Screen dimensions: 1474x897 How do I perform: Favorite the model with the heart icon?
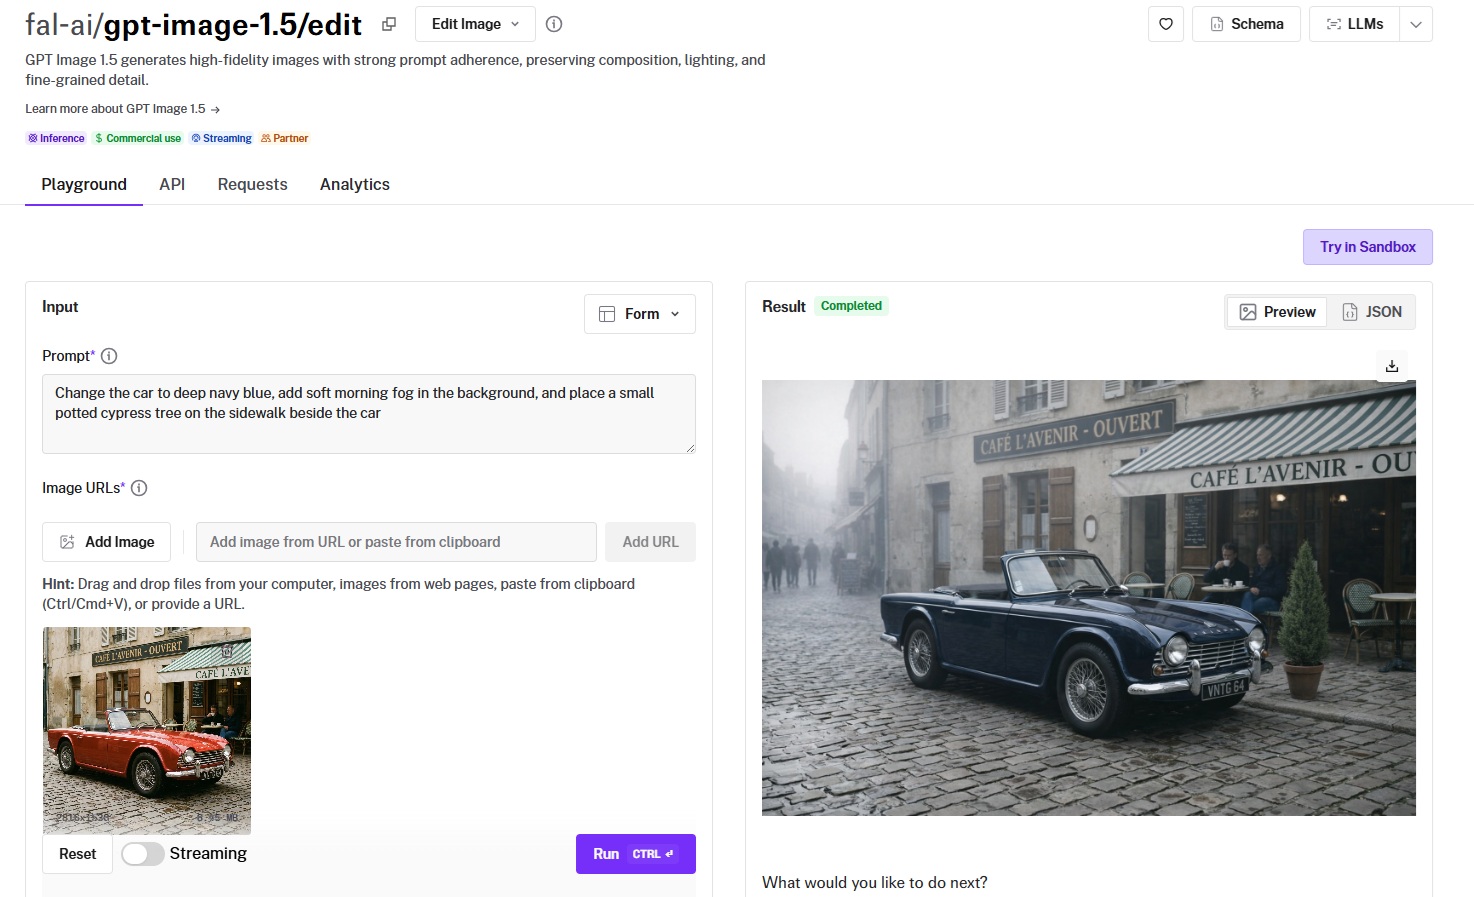[1166, 24]
